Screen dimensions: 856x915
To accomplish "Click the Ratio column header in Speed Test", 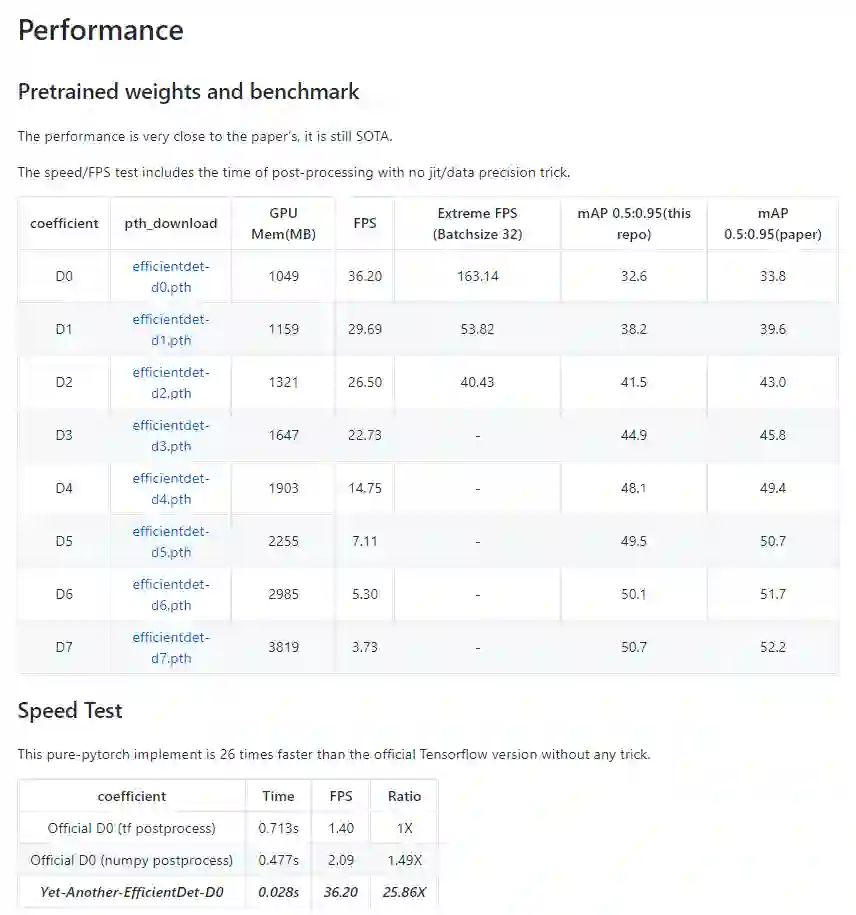I will coord(405,796).
